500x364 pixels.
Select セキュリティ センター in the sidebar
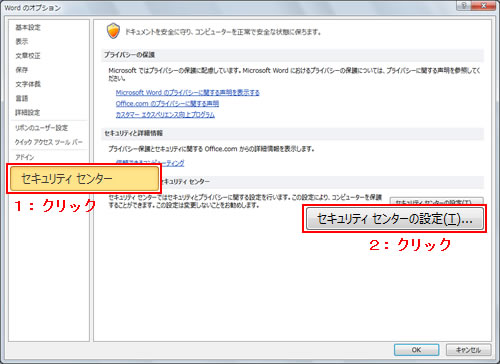coord(84,179)
